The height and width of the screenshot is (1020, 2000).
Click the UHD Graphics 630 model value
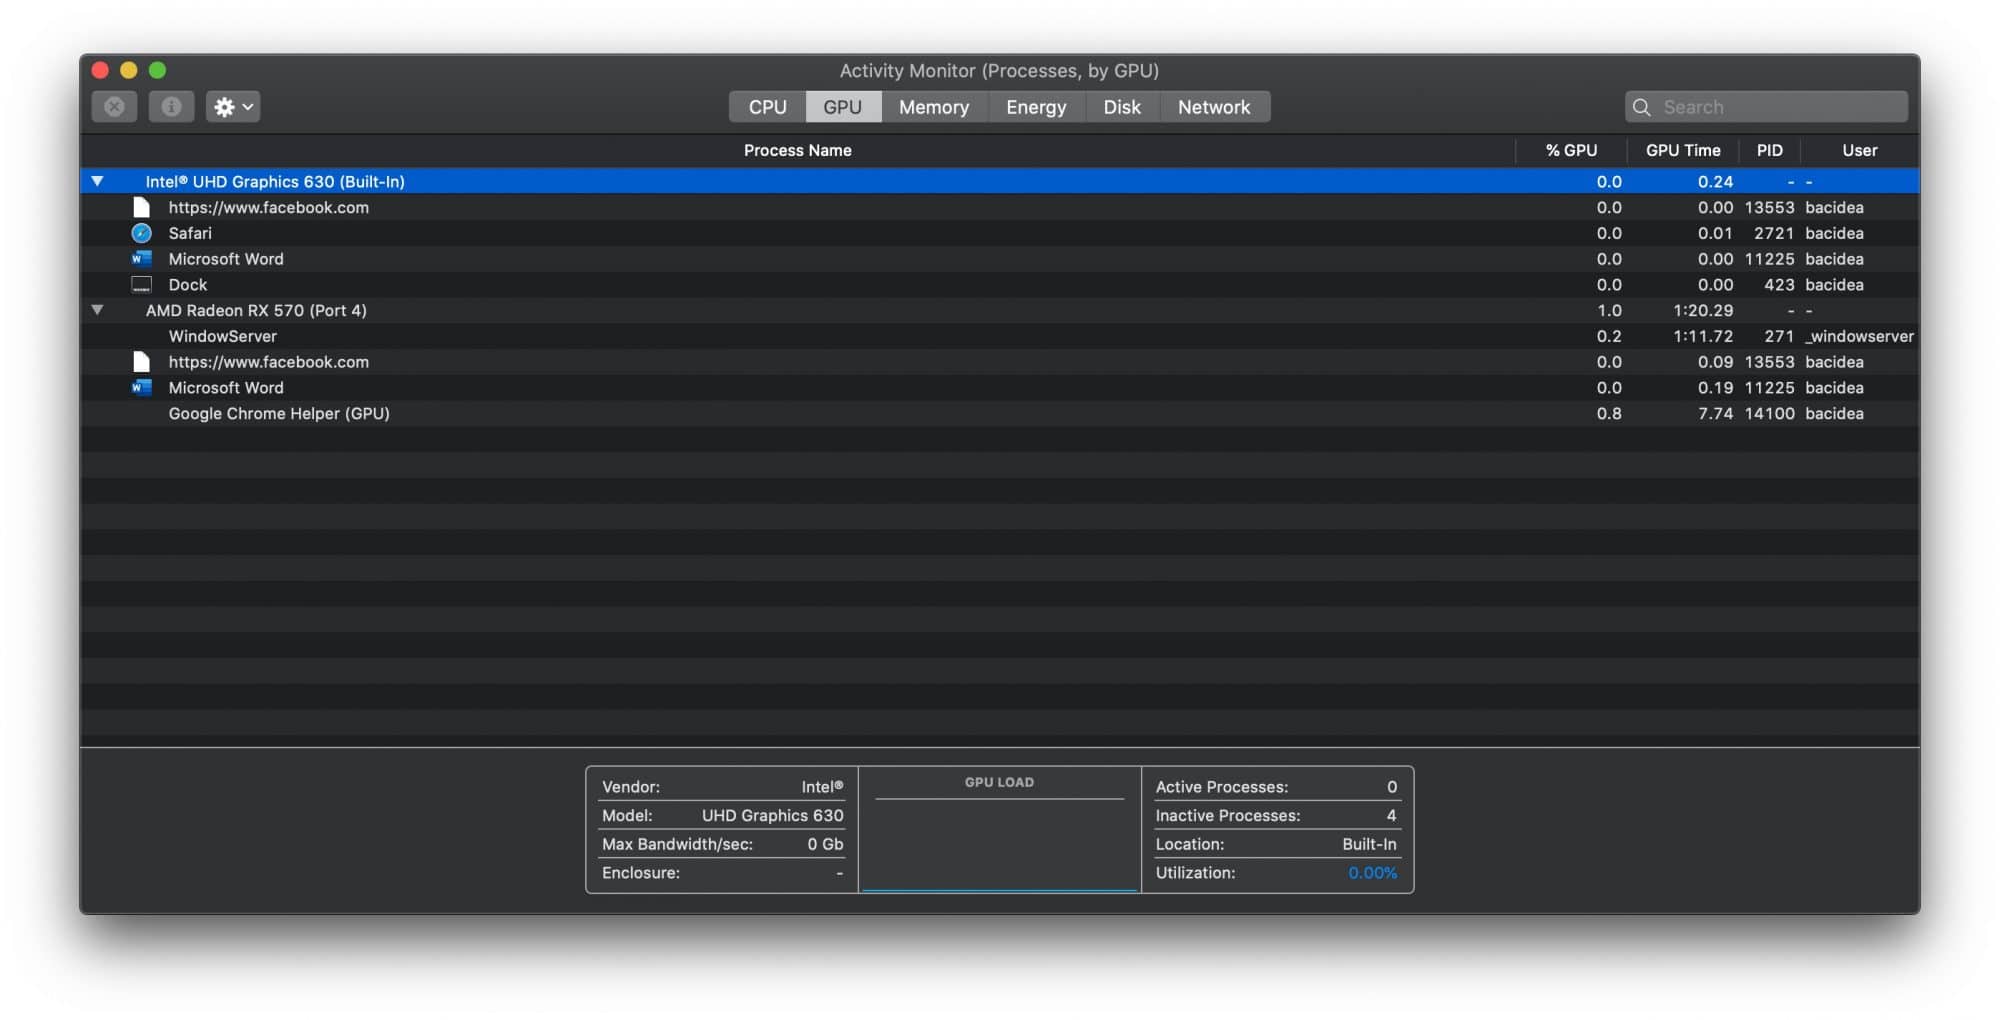[773, 816]
